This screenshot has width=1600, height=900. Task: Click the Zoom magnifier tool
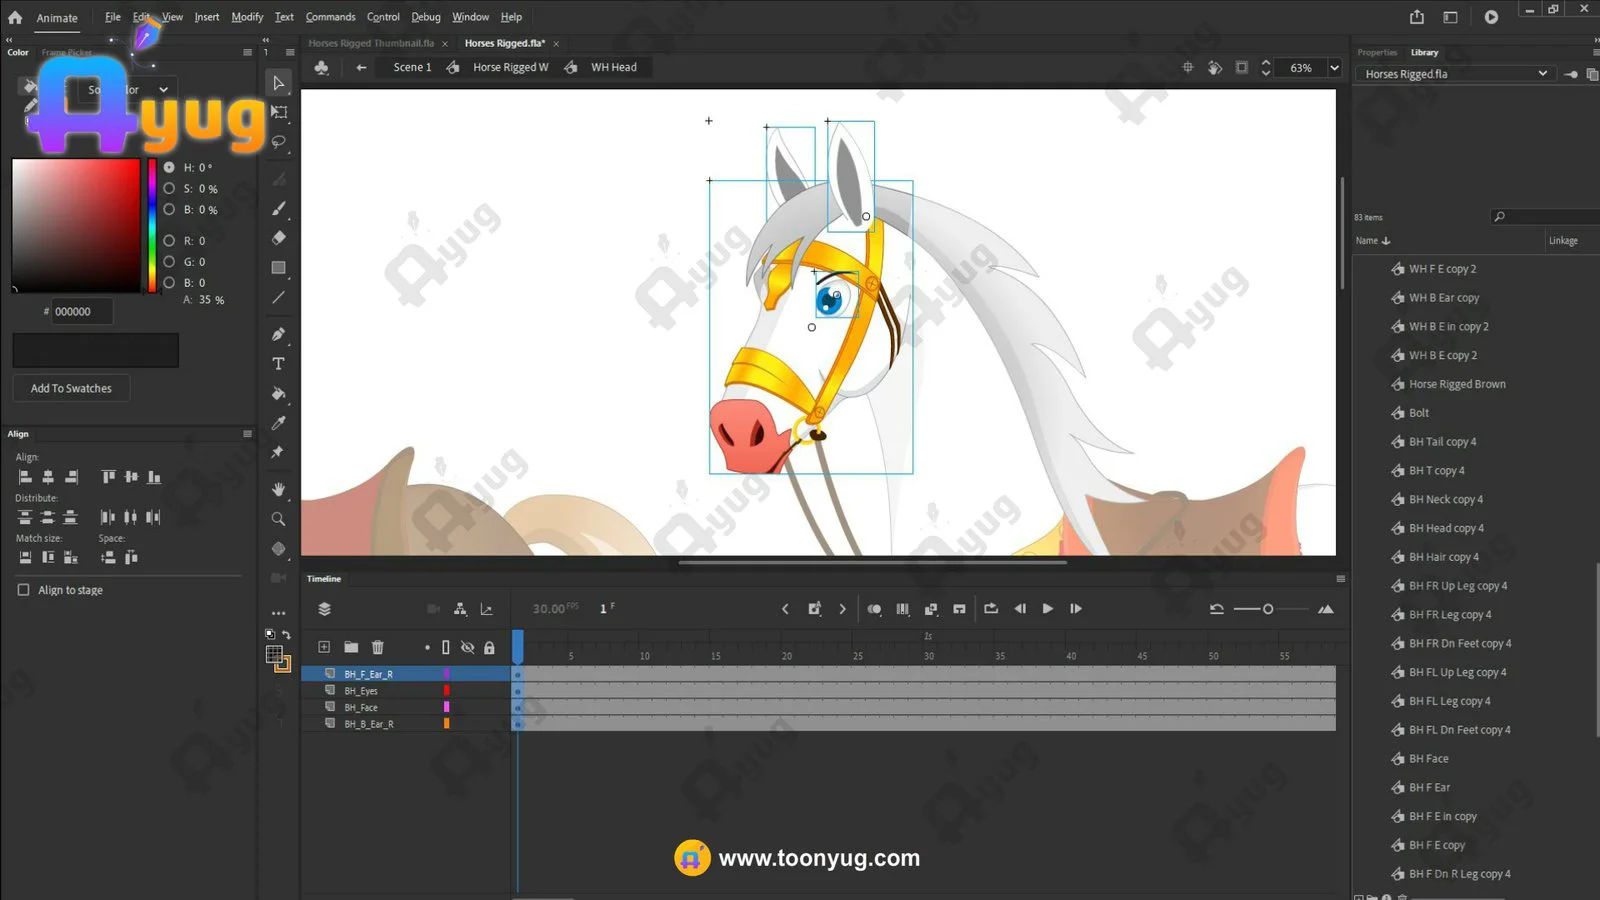pos(279,519)
